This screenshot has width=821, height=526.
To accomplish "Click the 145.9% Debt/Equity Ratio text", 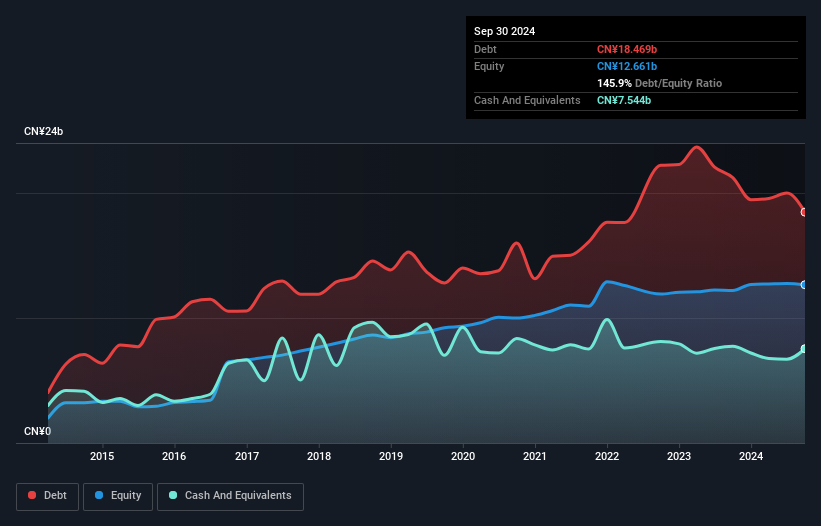I will click(659, 83).
